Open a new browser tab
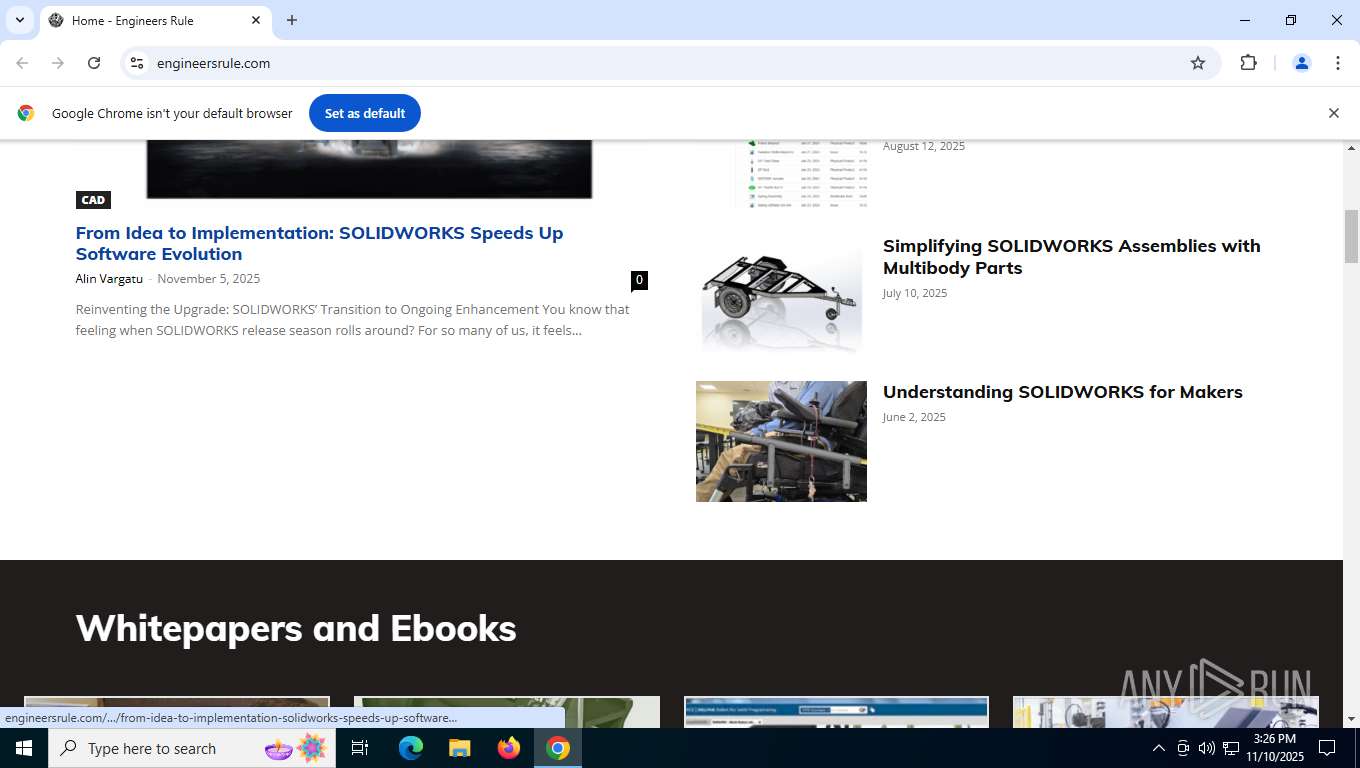 coord(292,20)
